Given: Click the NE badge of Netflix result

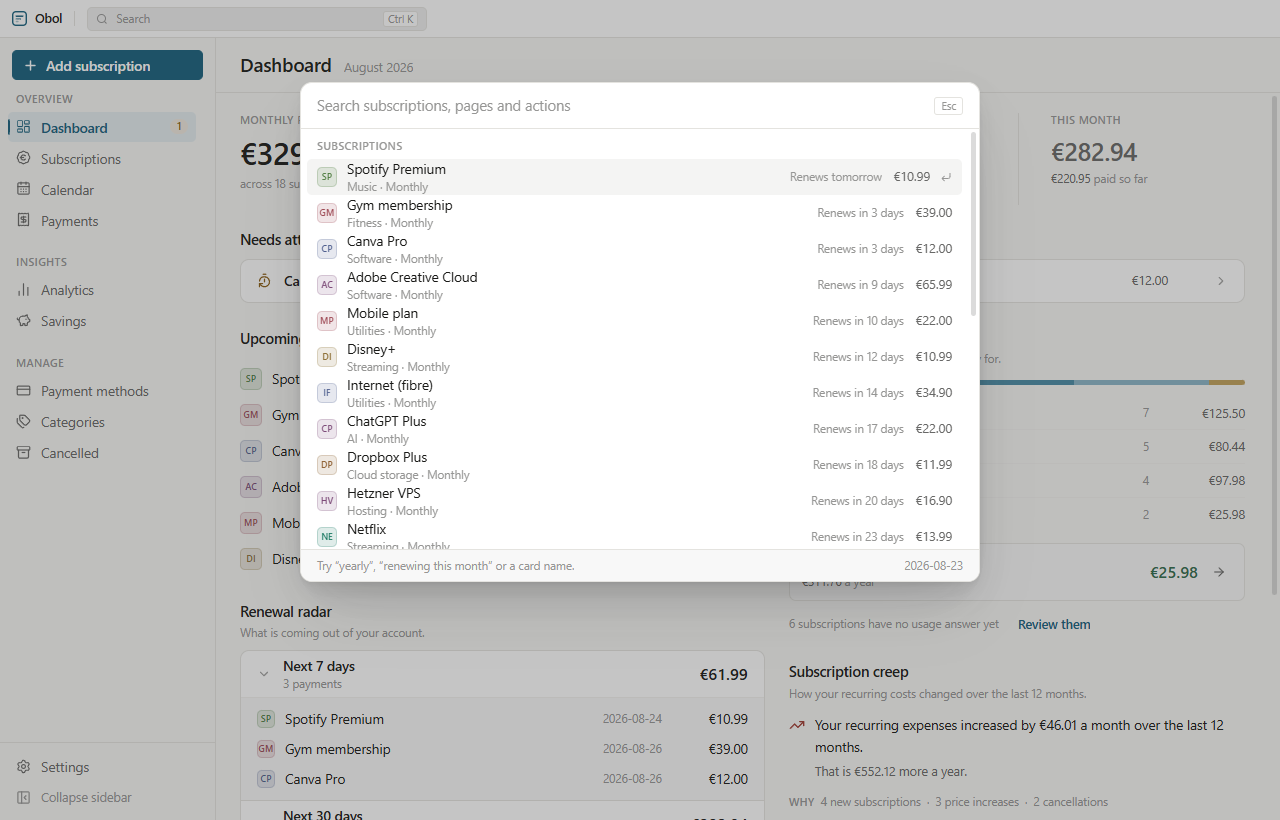Looking at the screenshot, I should (x=327, y=537).
